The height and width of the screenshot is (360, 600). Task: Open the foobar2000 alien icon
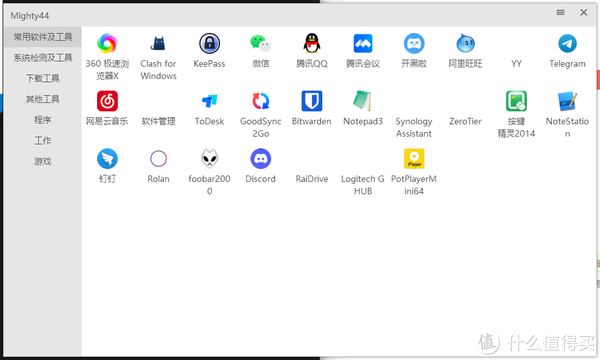[x=209, y=158]
